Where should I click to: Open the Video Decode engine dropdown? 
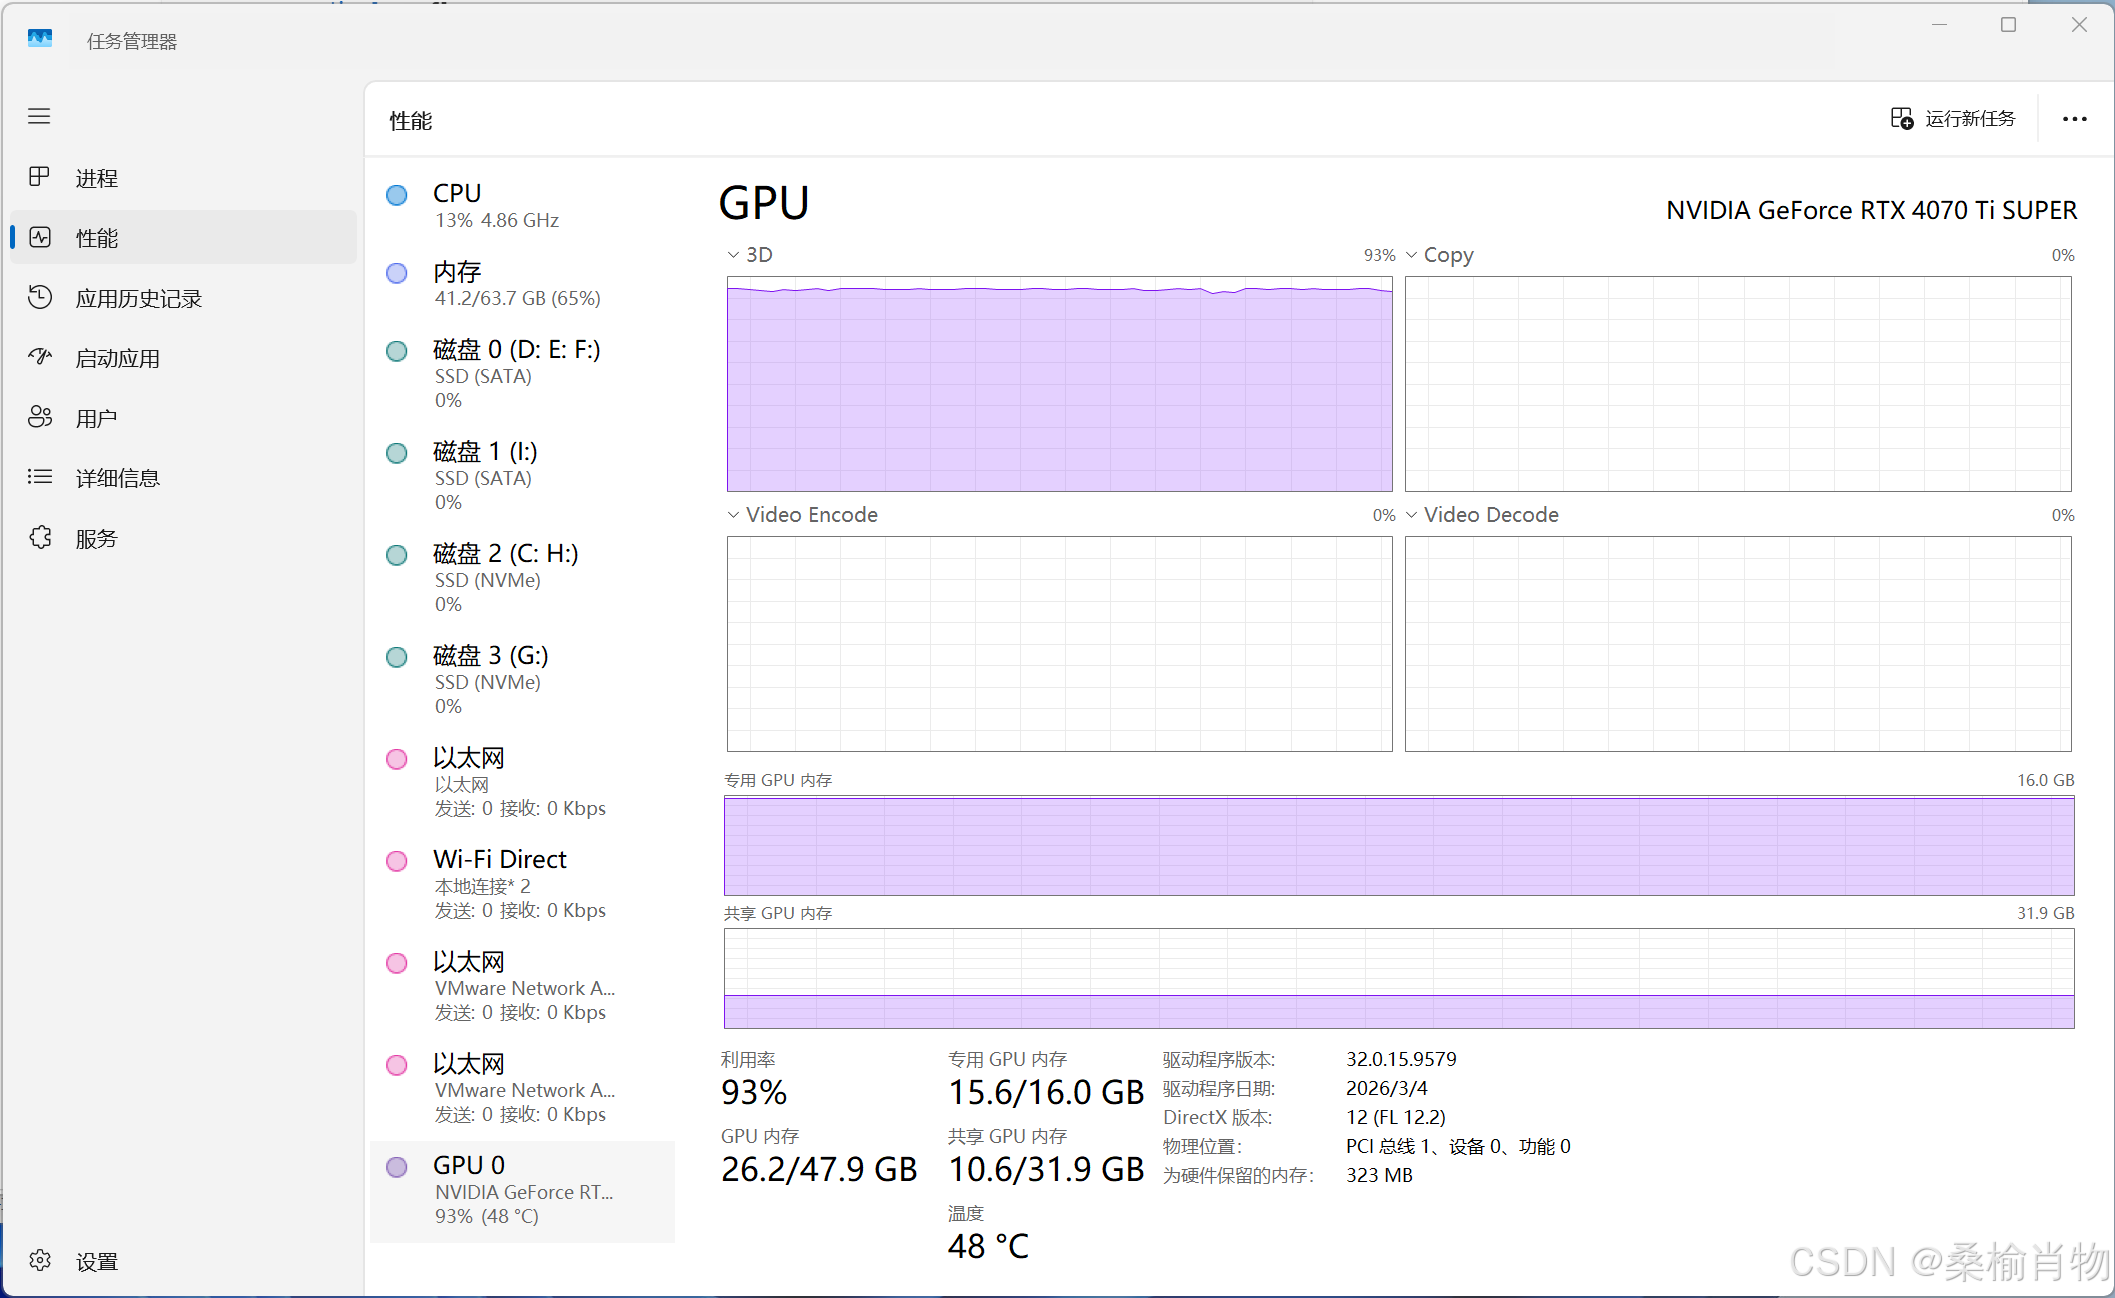pos(1411,515)
